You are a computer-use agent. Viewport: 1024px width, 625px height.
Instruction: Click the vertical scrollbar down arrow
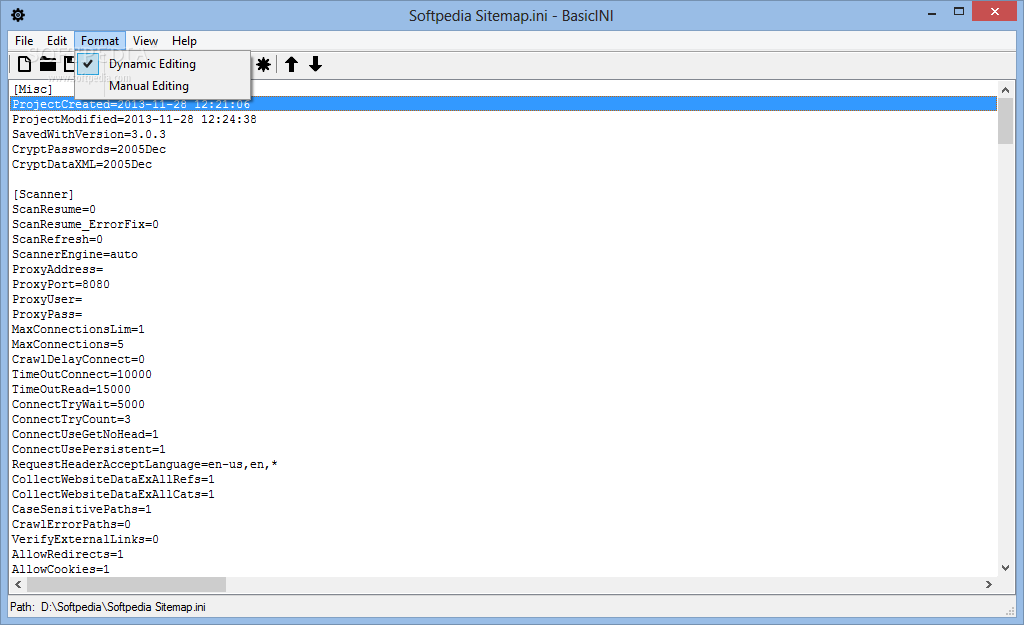tap(1005, 568)
